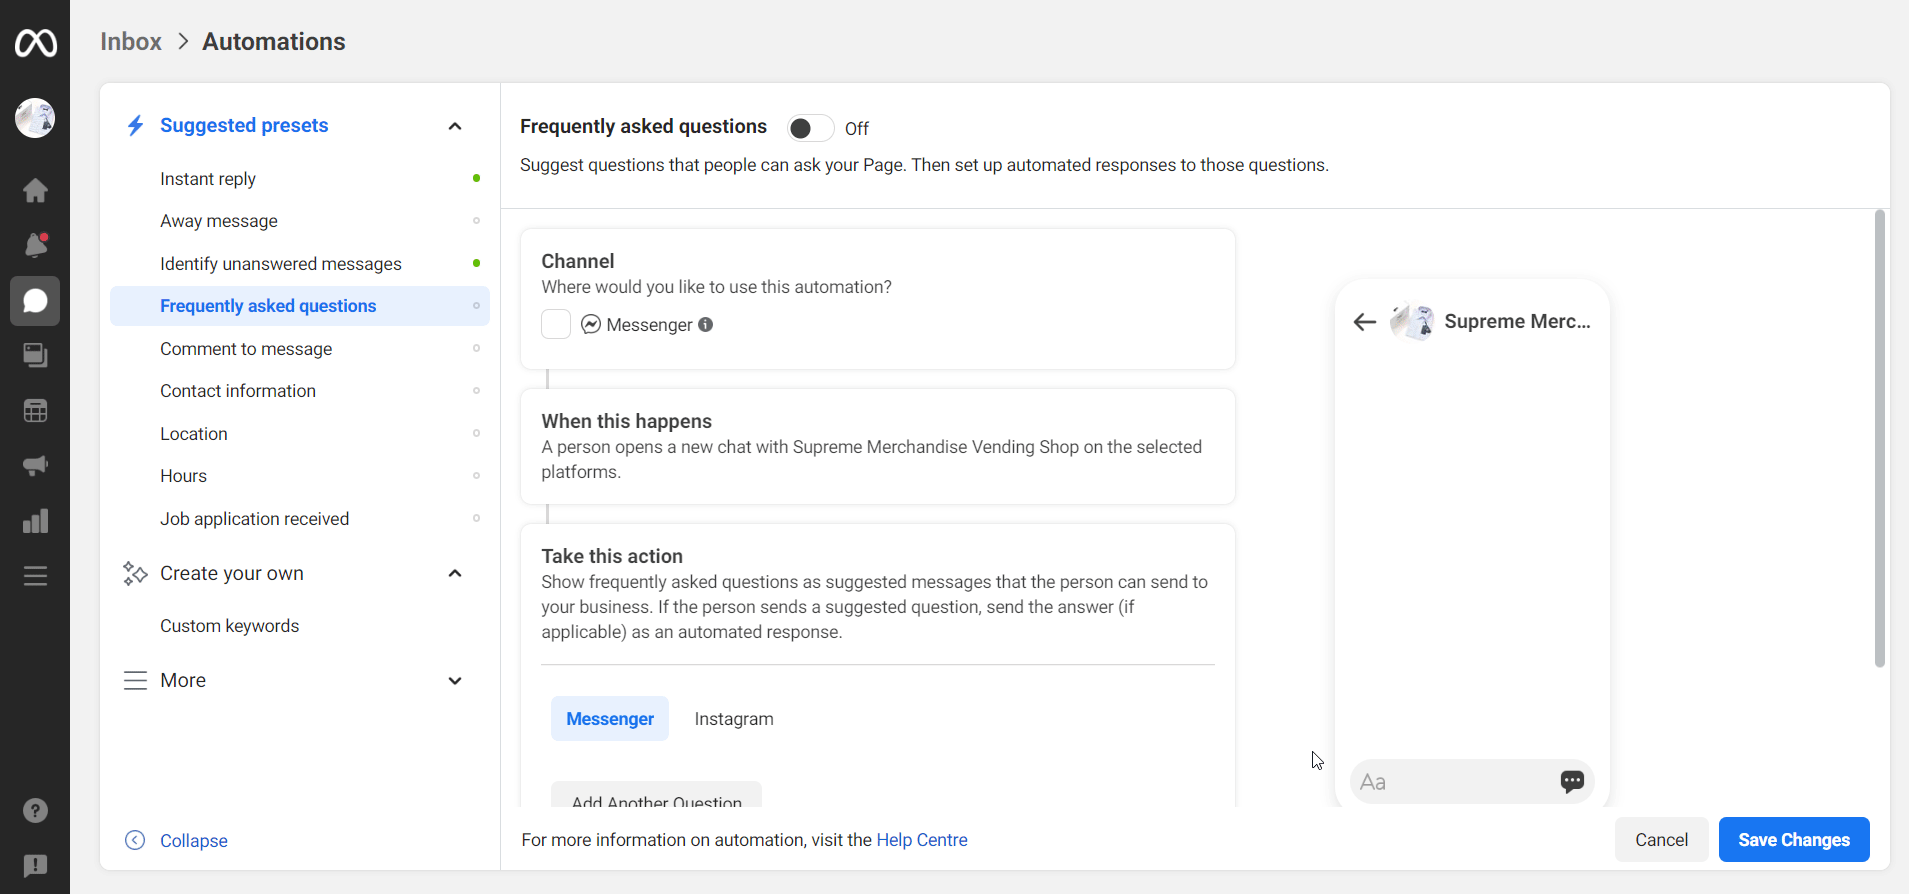Click the Messenger info icon

(x=706, y=324)
